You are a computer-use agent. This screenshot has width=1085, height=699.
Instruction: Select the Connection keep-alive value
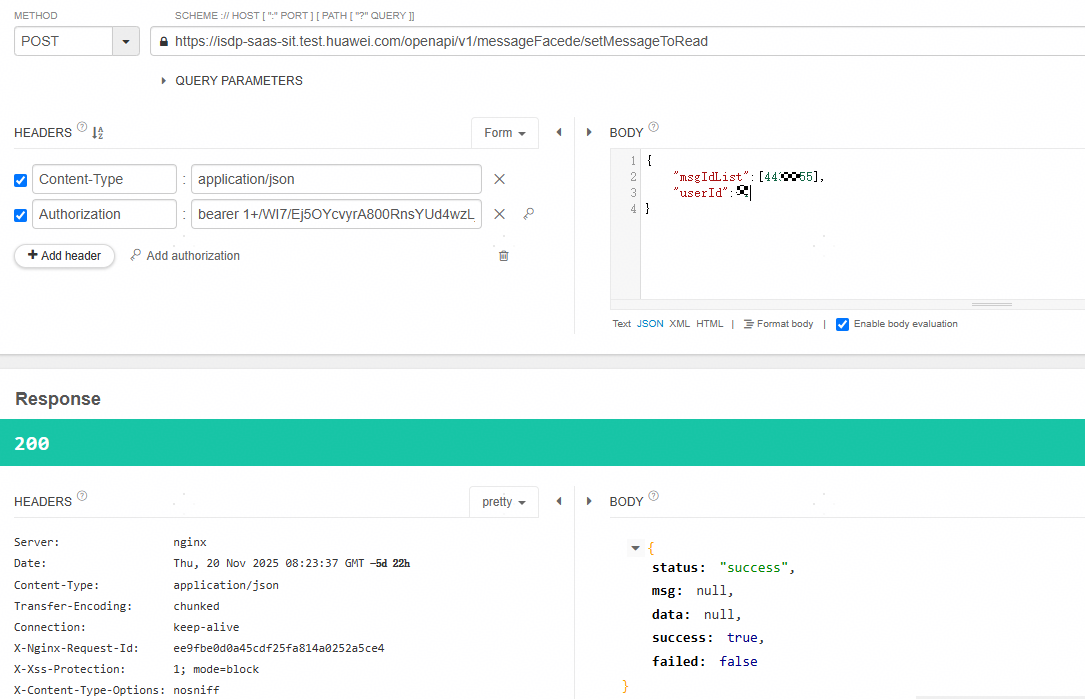206,627
